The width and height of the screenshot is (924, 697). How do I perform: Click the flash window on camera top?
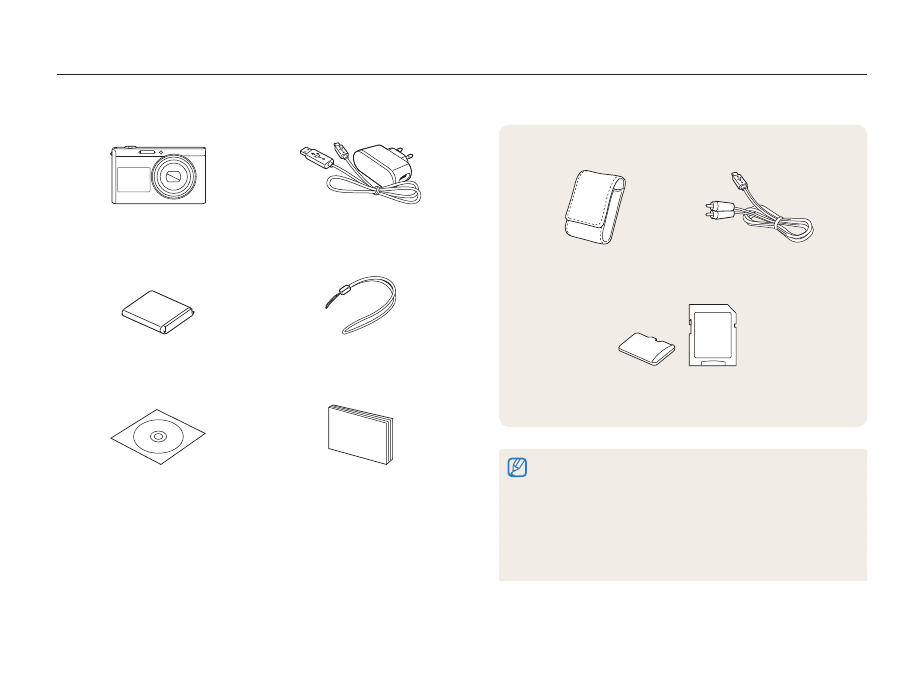(x=147, y=152)
